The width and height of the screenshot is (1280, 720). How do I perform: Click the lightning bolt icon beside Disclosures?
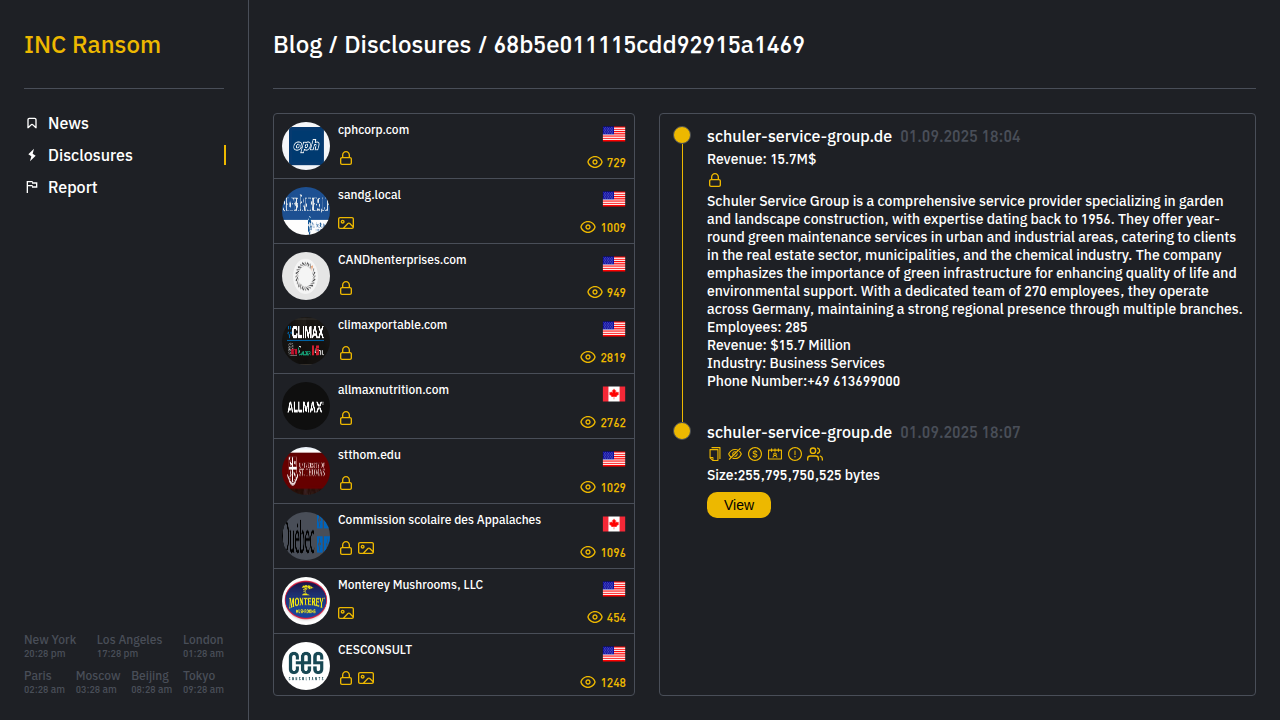32,155
